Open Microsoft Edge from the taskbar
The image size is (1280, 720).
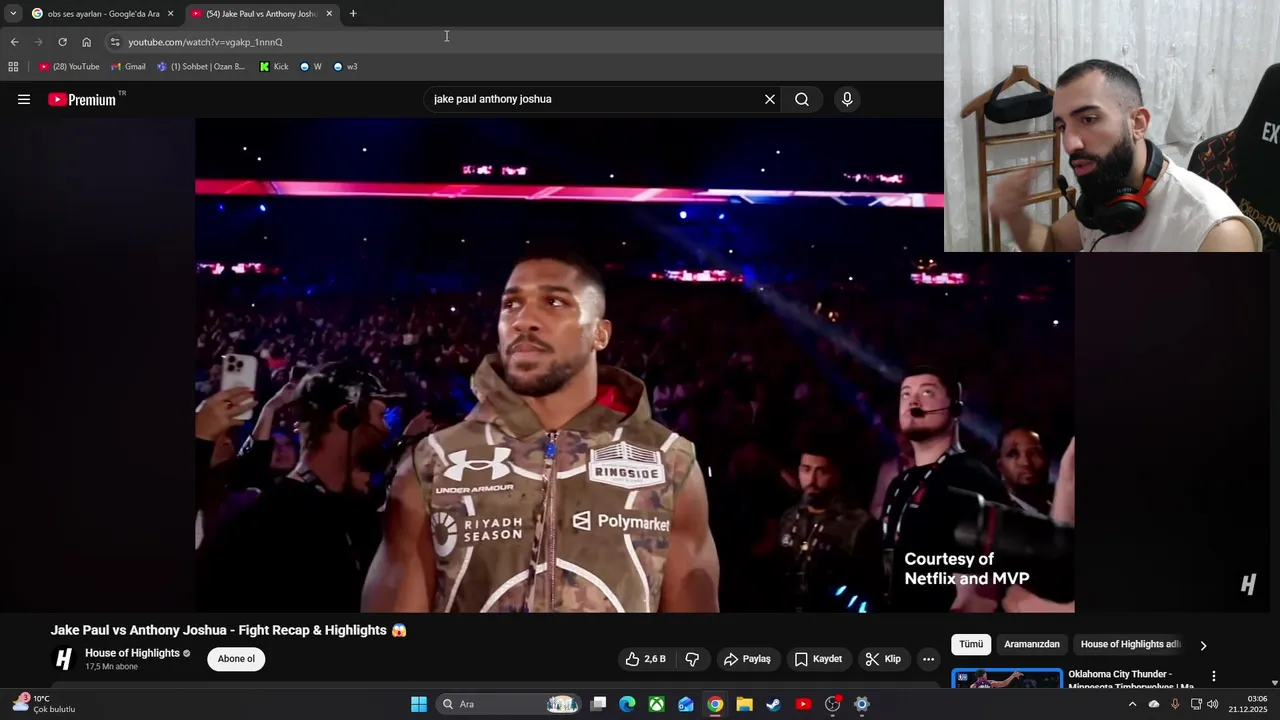tap(627, 704)
